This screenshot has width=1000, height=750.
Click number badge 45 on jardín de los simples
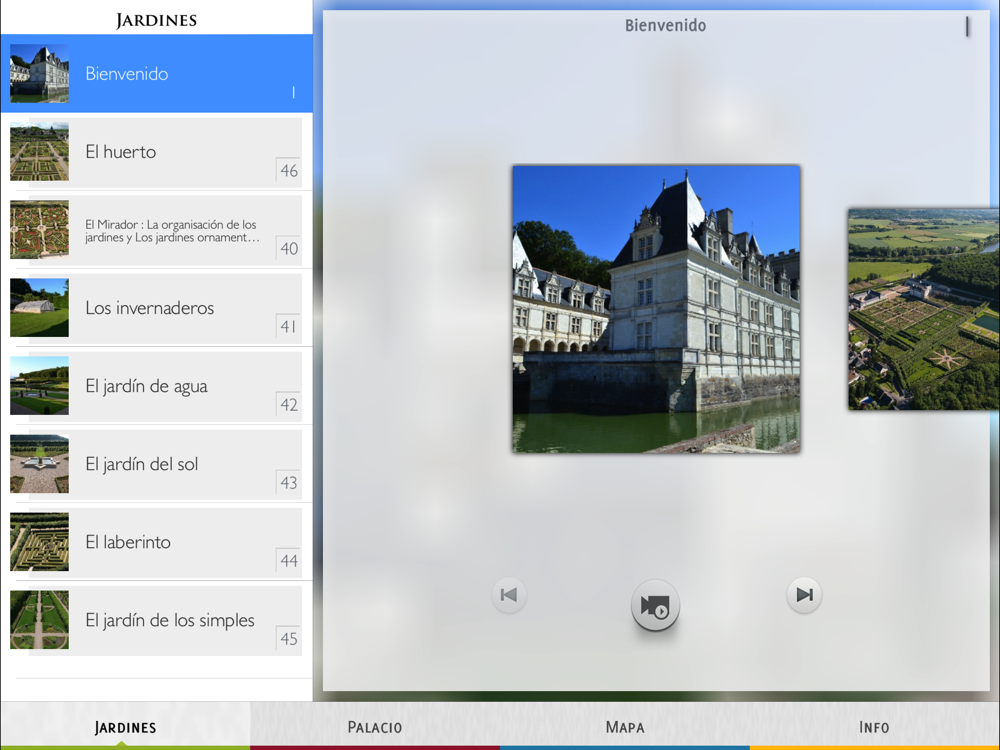coord(289,638)
